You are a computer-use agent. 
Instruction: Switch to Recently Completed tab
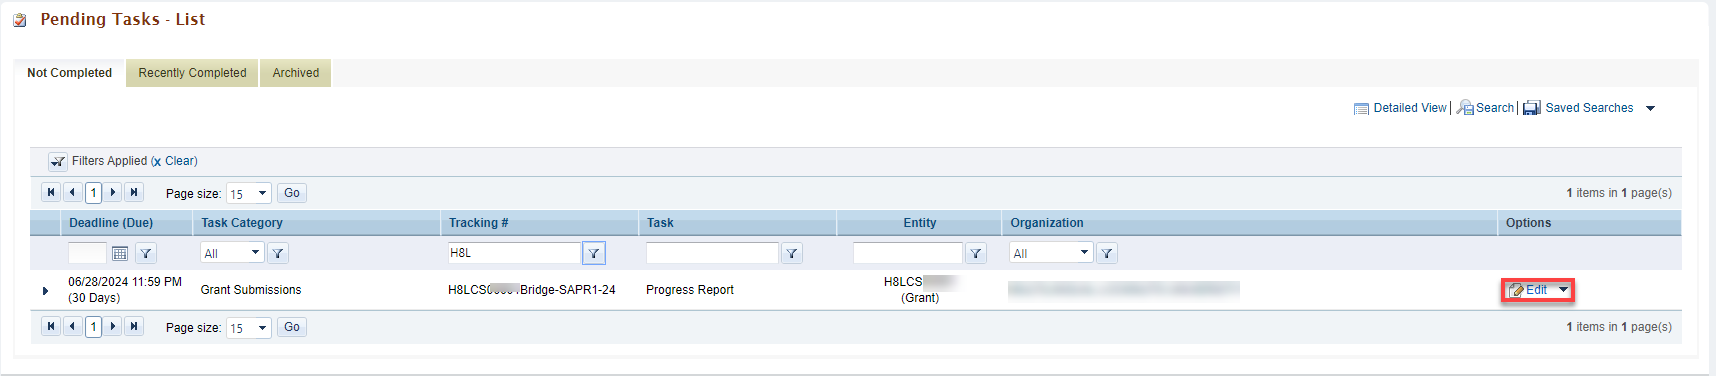point(192,73)
